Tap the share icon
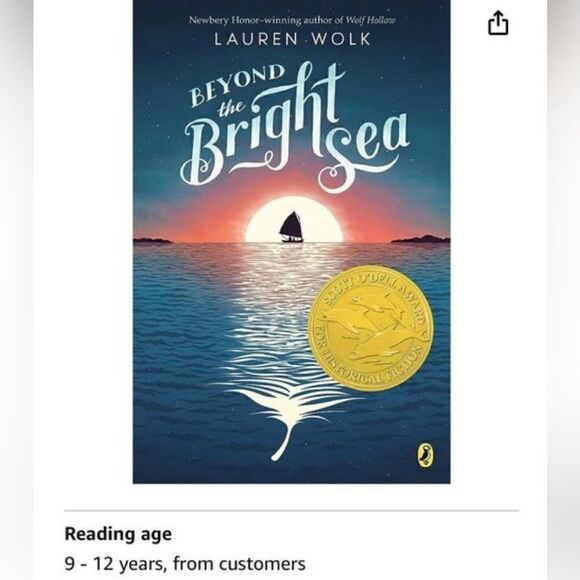 pyautogui.click(x=498, y=23)
